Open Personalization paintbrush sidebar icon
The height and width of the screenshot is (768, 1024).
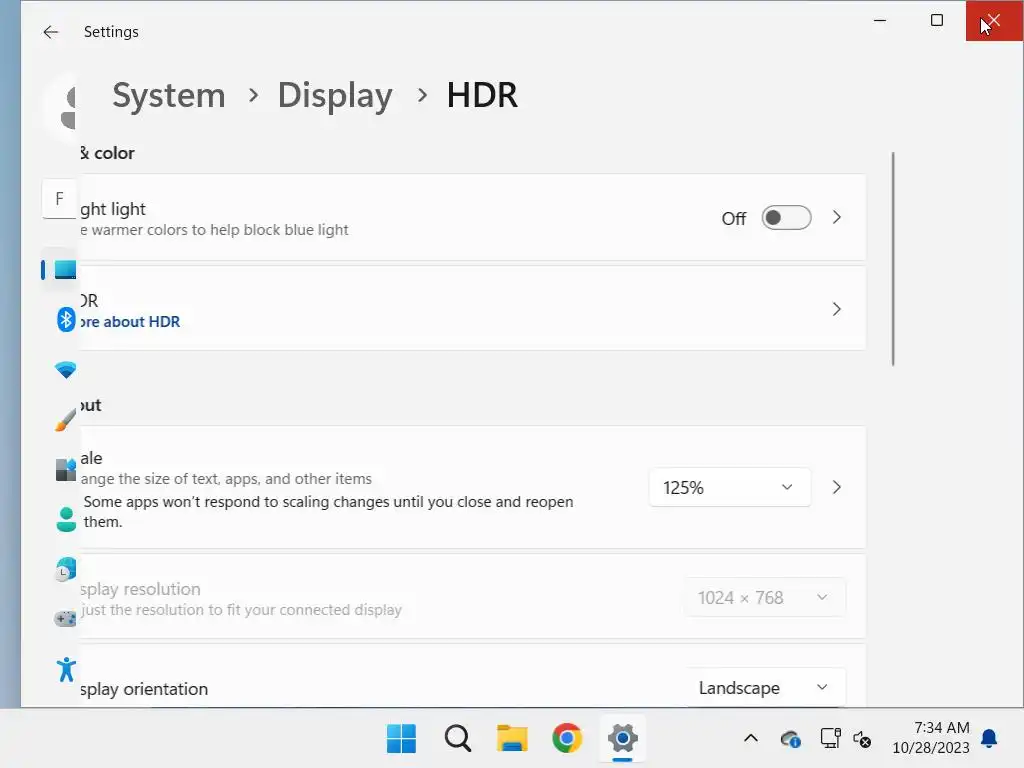[65, 419]
